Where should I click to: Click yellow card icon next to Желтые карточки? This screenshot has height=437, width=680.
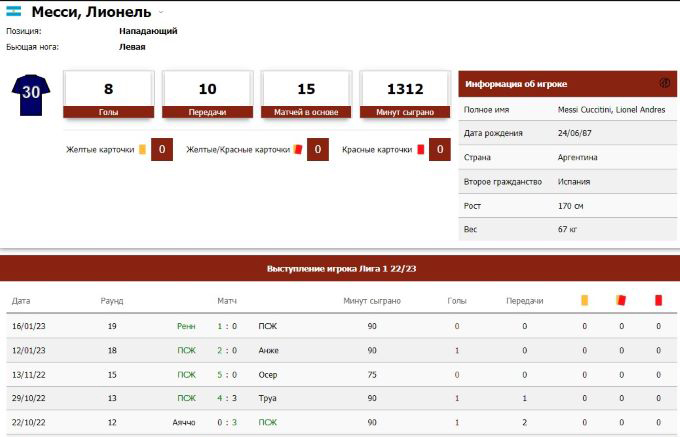[x=142, y=149]
